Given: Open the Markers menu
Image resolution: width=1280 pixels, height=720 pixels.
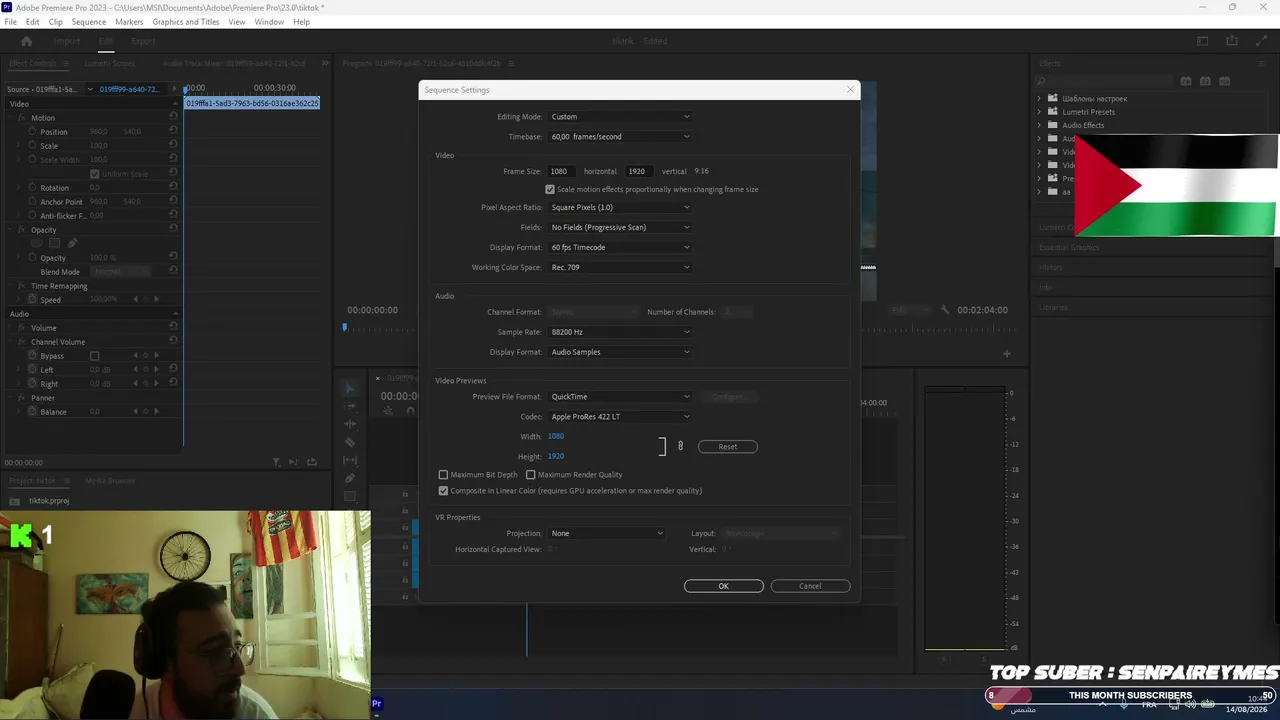Looking at the screenshot, I should click(129, 22).
